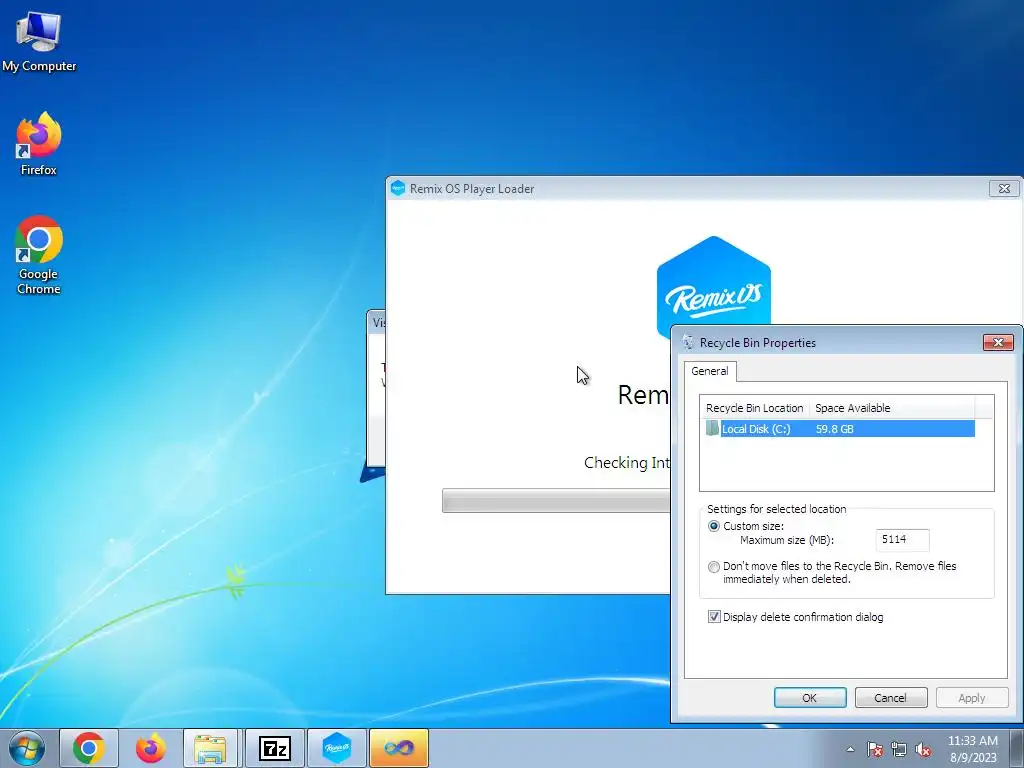This screenshot has height=768, width=1024.
Task: Click the Checking Int status text
Action: (x=627, y=462)
